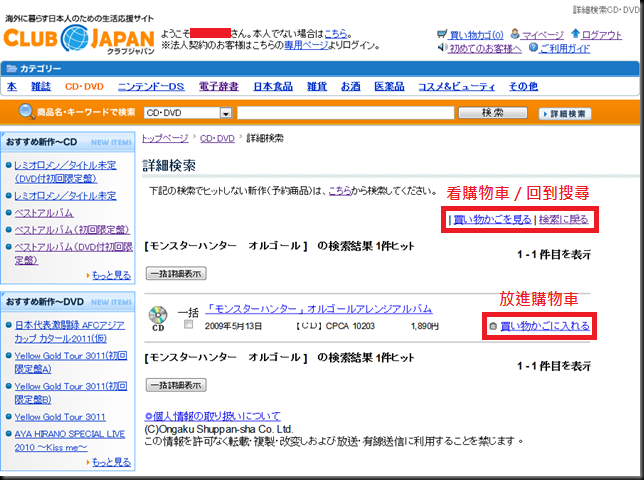The image size is (644, 480).
Task: Click the 詳細検索 advanced search button
Action: coord(565,114)
